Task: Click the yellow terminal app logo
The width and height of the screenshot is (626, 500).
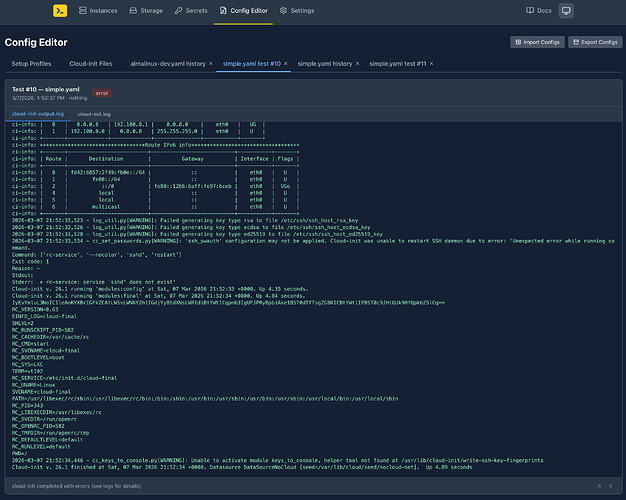Action: pyautogui.click(x=61, y=11)
